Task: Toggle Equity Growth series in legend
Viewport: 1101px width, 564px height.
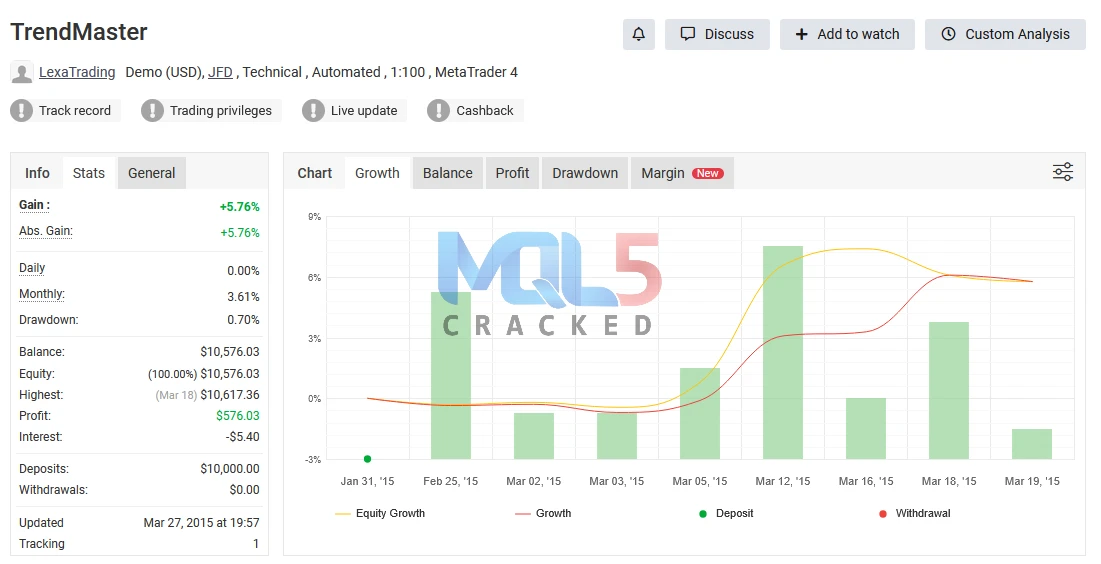Action: tap(380, 513)
